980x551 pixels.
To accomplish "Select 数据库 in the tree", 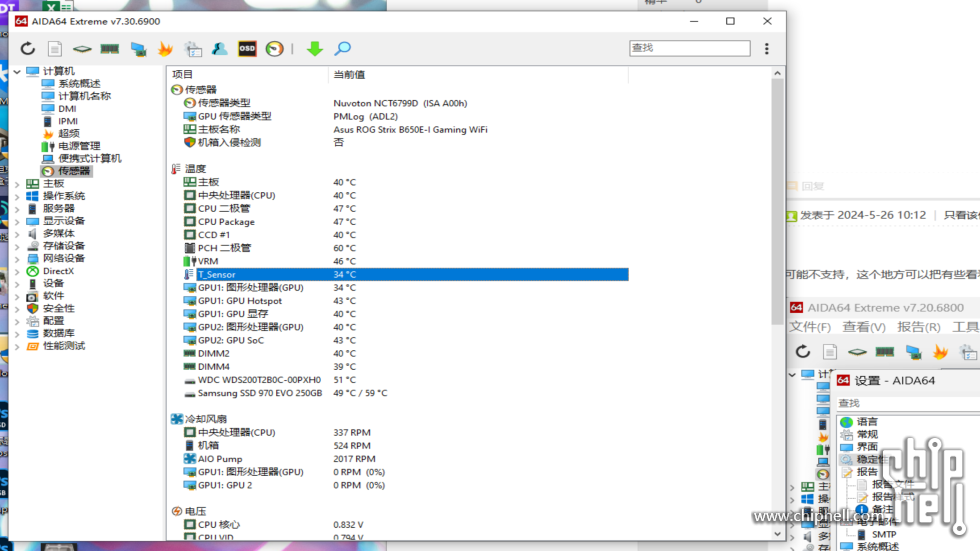I will click(59, 334).
